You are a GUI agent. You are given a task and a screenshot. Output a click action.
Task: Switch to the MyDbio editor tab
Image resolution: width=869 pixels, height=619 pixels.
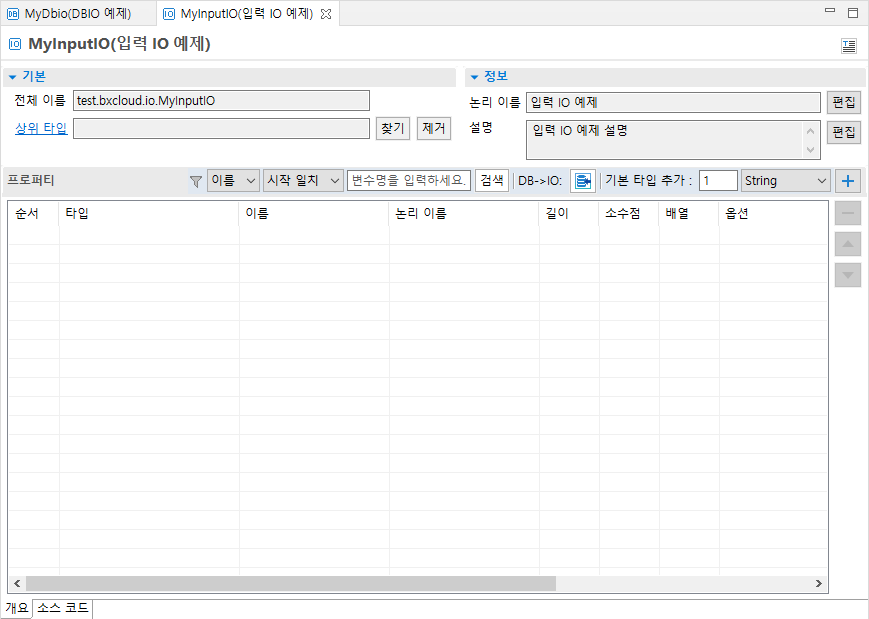click(70, 14)
